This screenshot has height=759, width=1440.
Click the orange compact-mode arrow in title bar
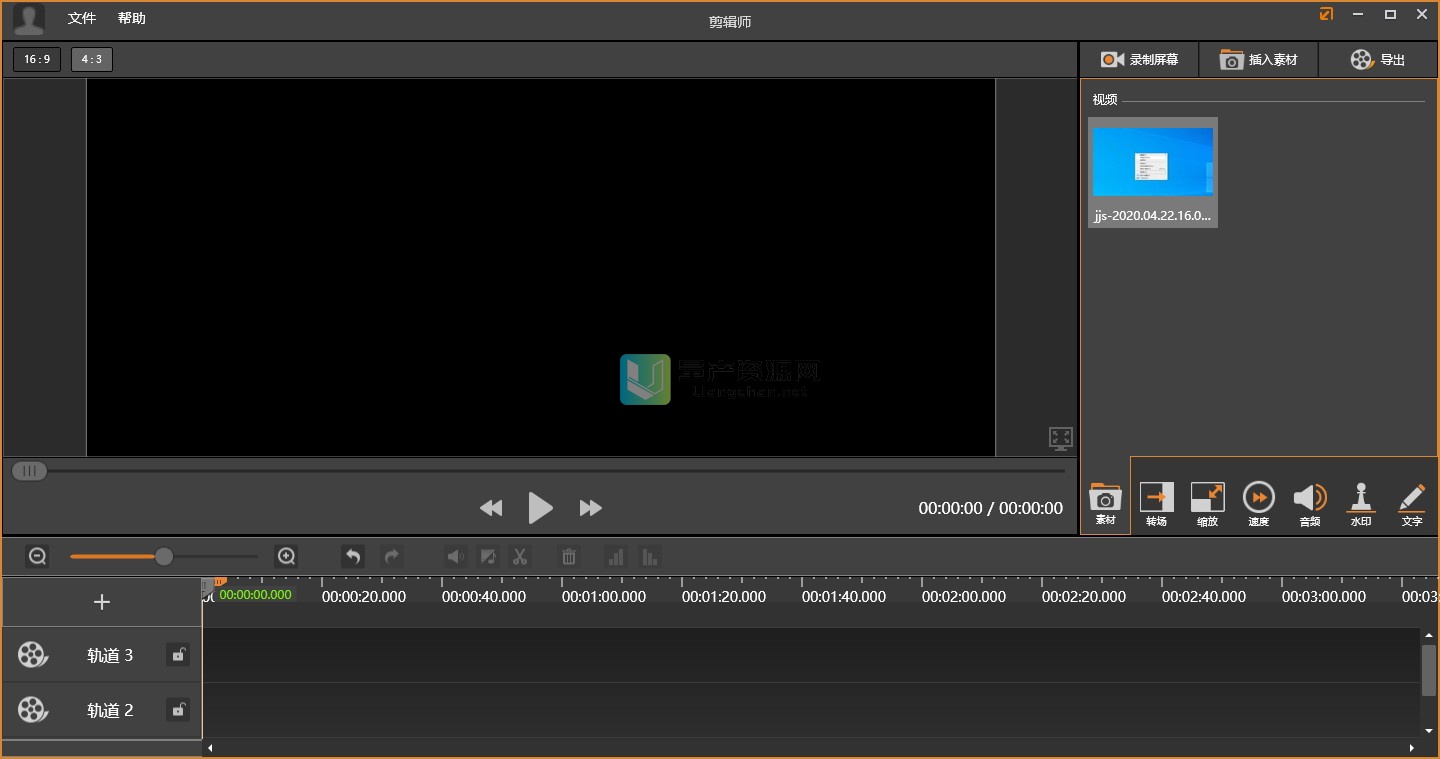(1327, 14)
